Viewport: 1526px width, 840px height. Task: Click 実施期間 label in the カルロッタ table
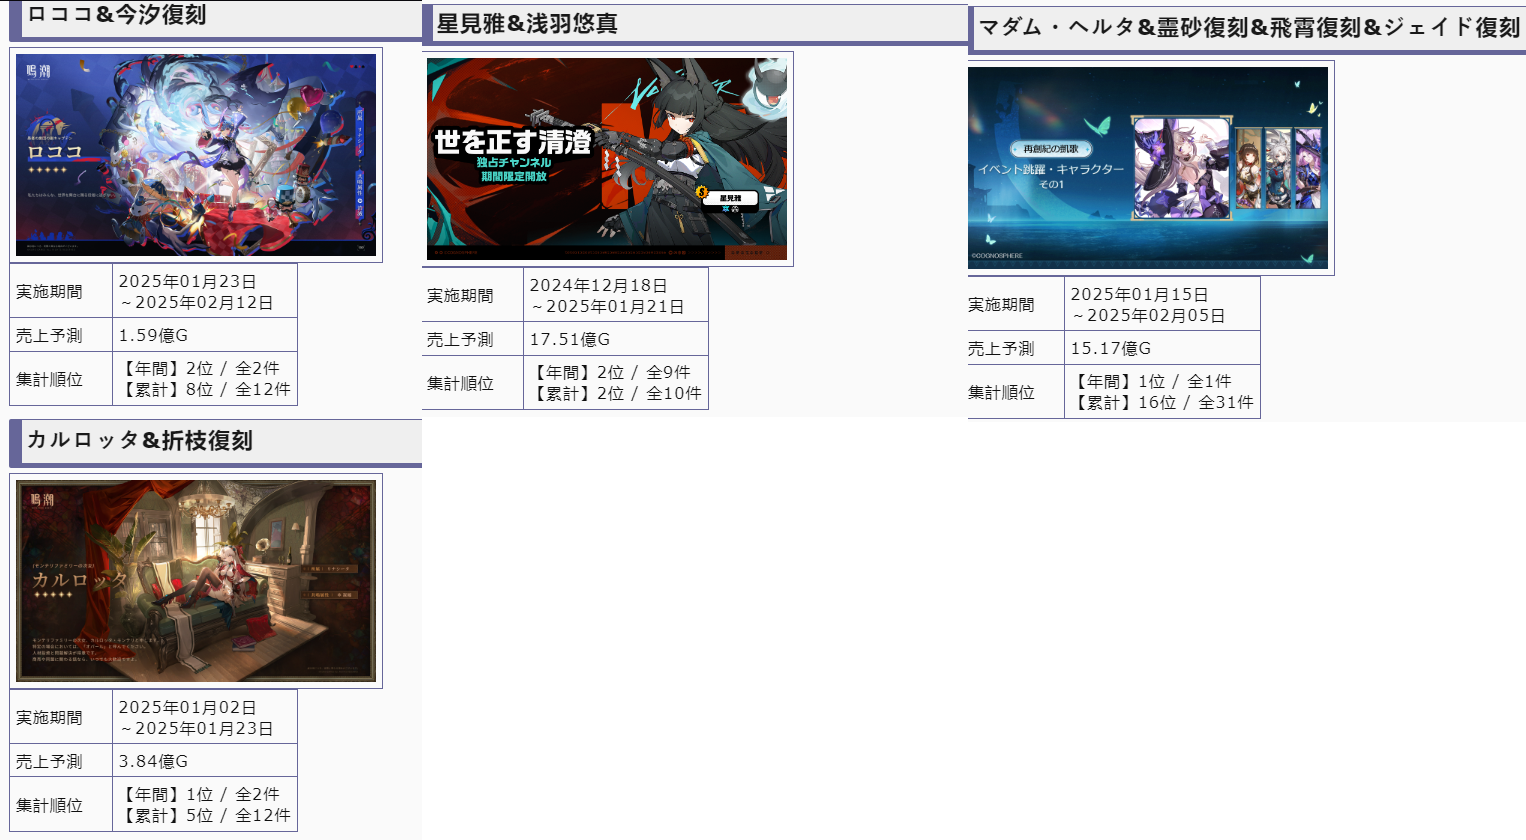click(49, 718)
